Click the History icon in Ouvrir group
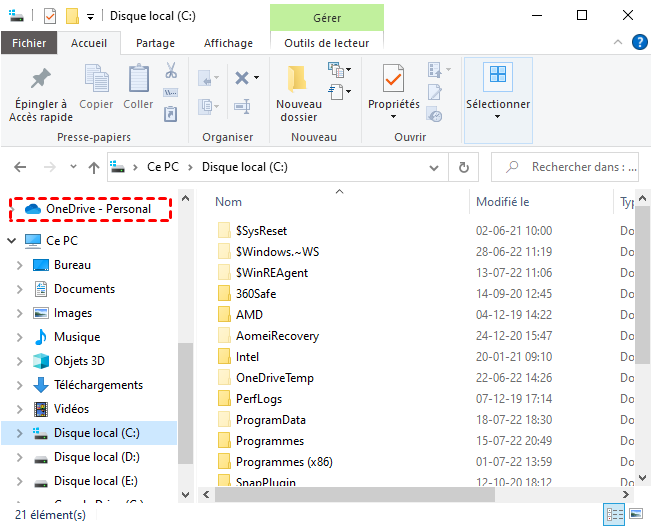Screen dimensions: 652x527 435,115
